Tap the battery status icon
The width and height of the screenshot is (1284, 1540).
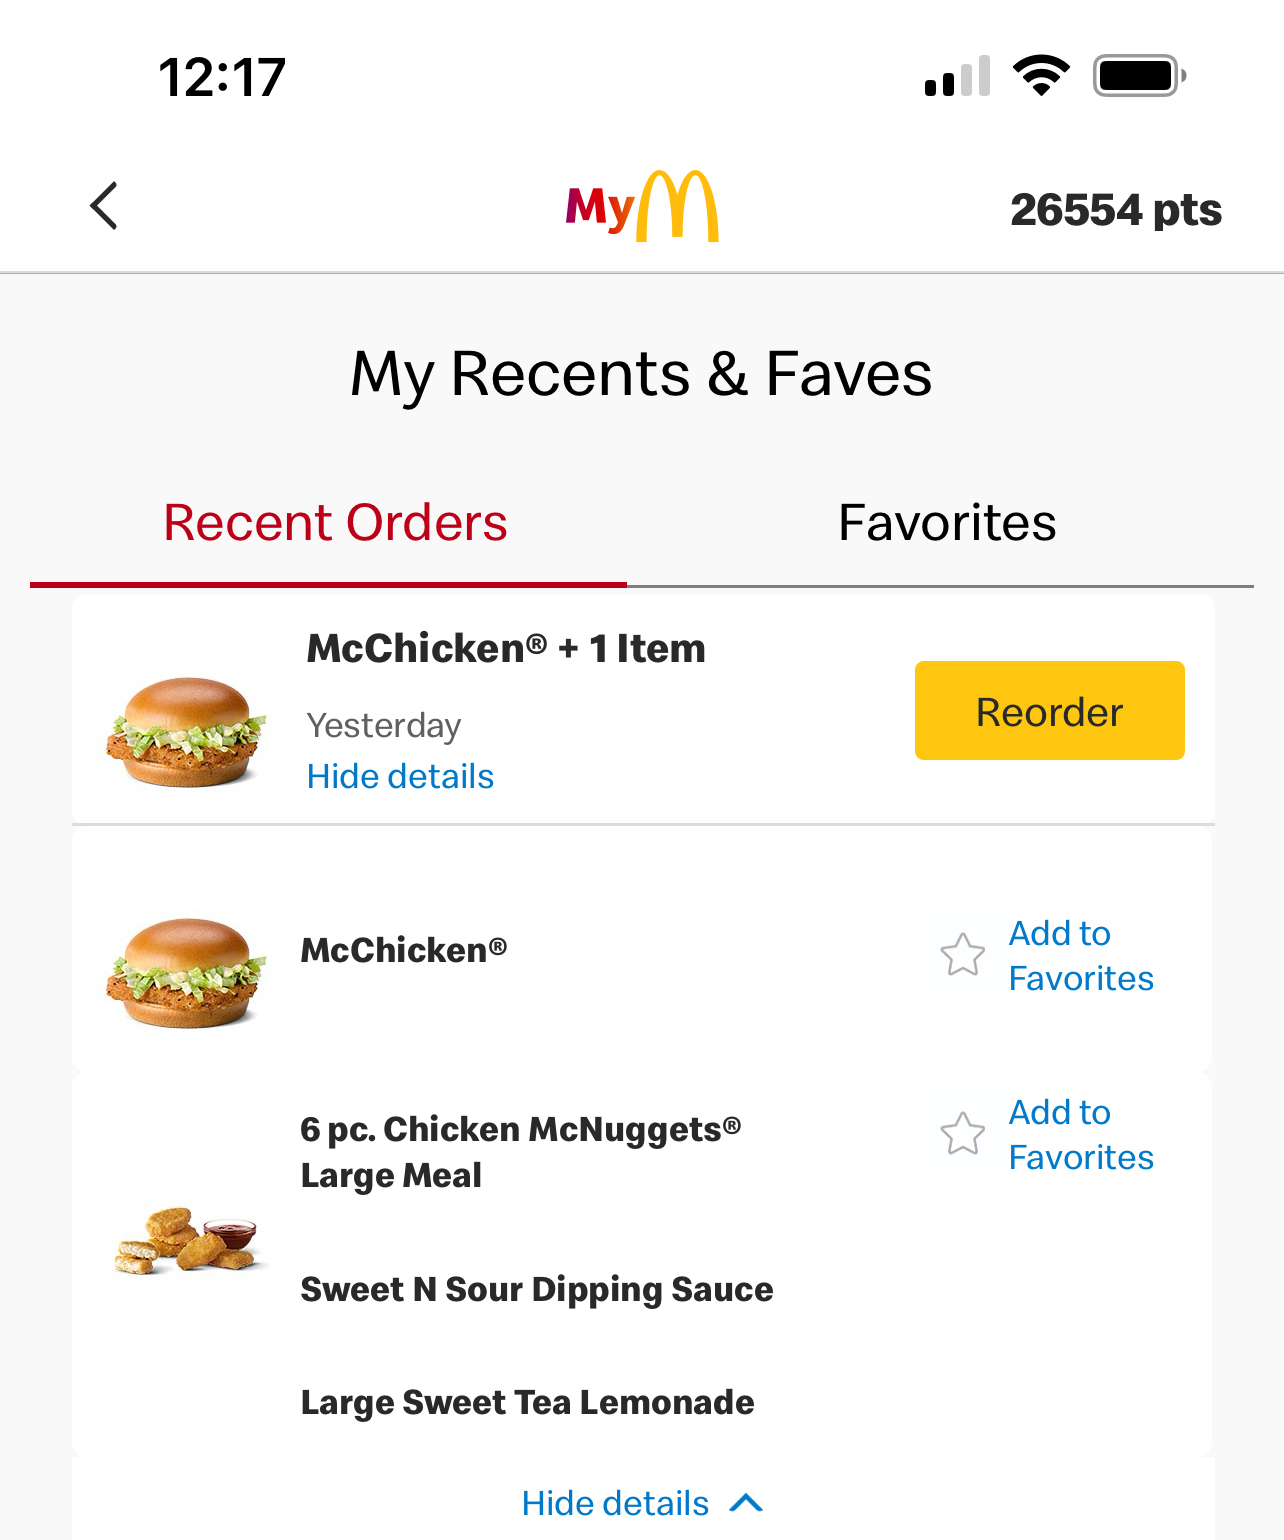(1139, 76)
